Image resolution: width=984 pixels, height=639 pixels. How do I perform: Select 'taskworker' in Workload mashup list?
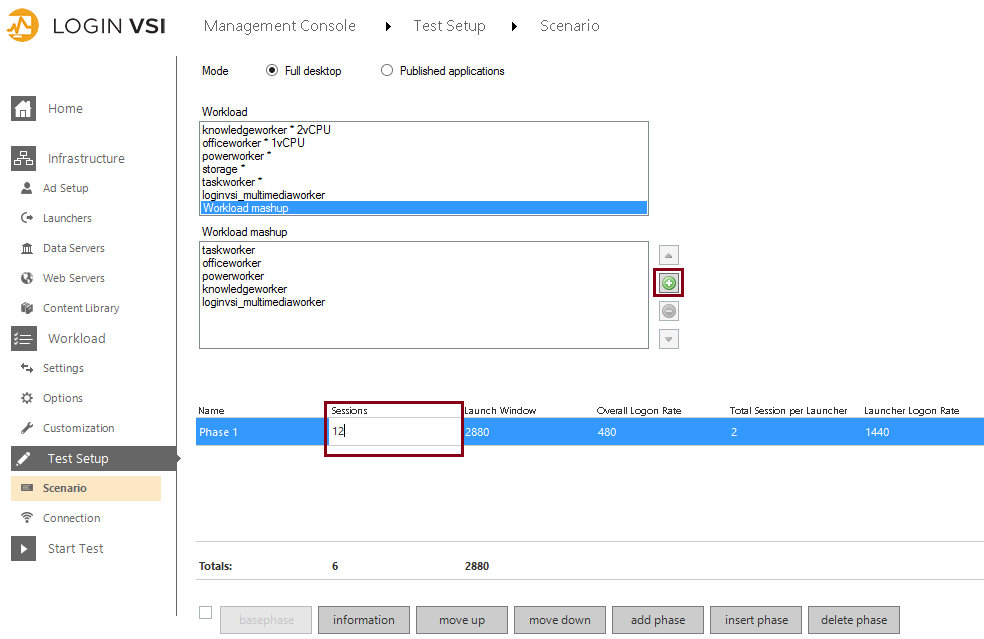424,250
